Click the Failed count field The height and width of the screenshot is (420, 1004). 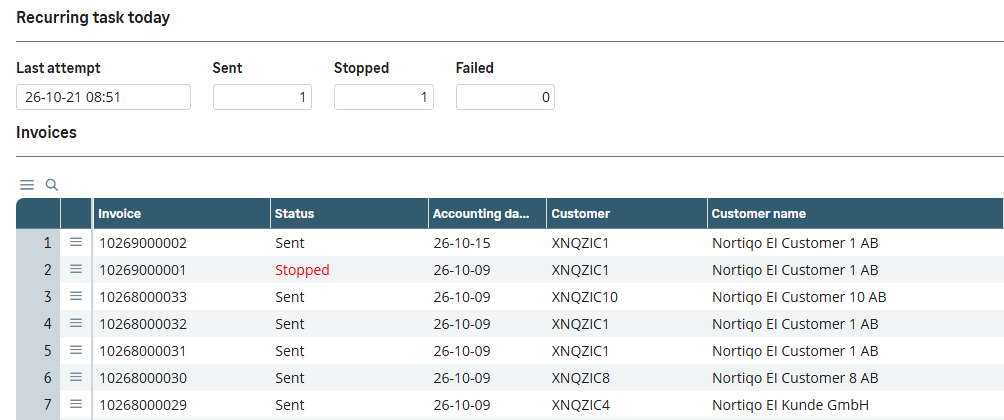tap(505, 97)
